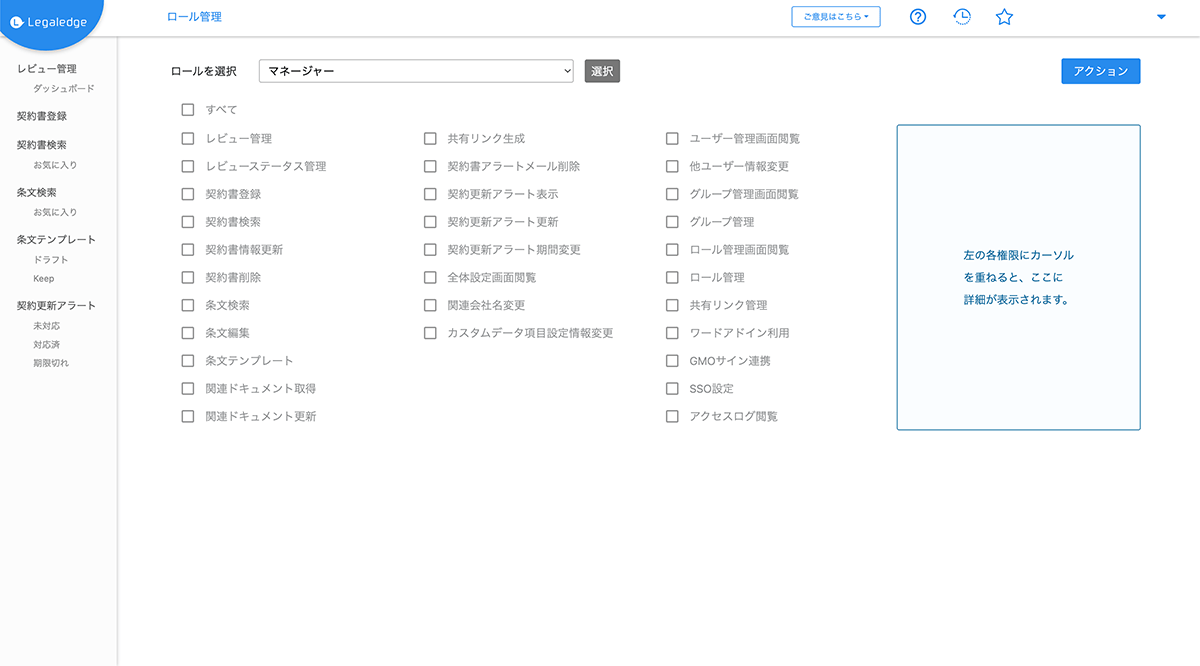1200x666 pixels.
Task: Expand the user menu arrow at top right
Action: coord(1161,17)
